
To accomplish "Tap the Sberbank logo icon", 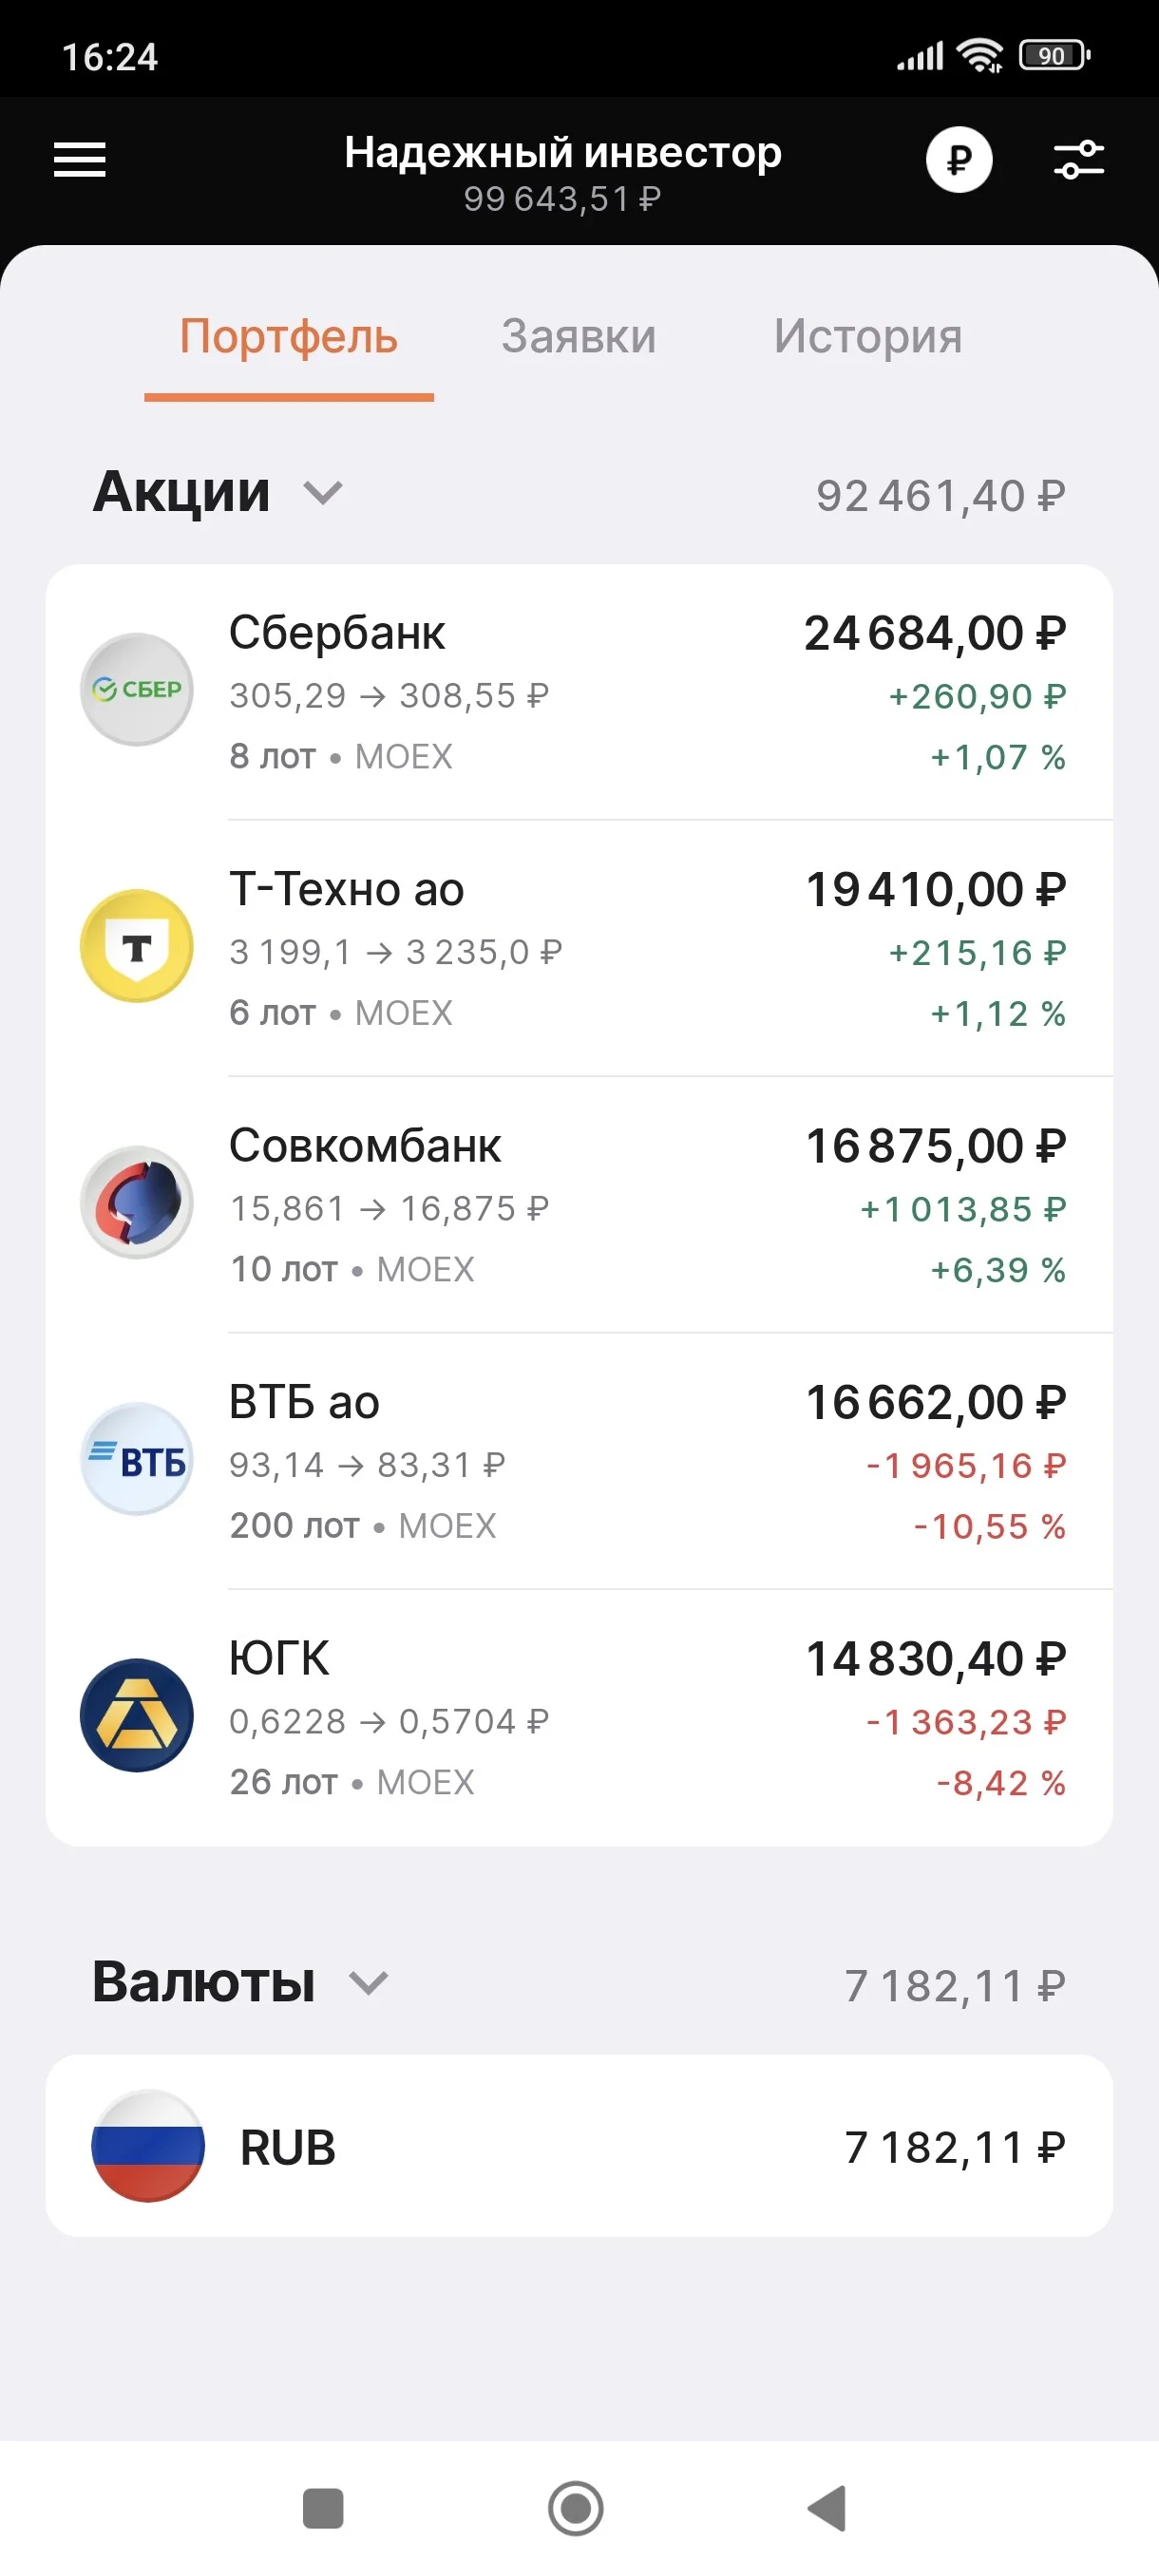I will tap(136, 690).
